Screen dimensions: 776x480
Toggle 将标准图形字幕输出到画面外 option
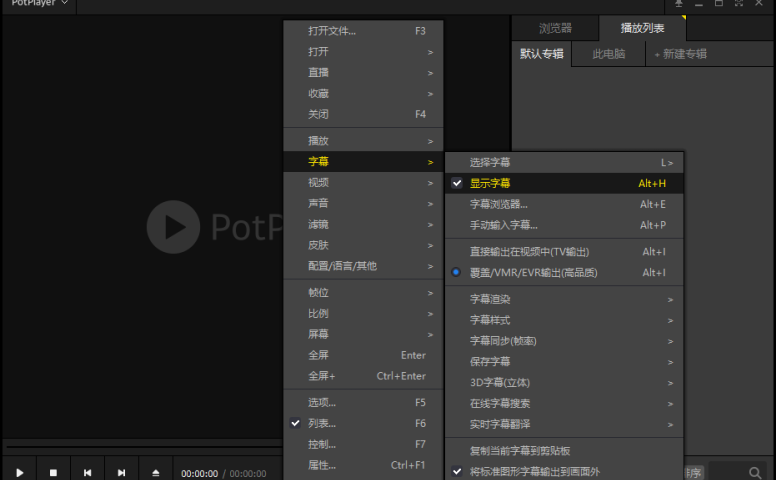pyautogui.click(x=564, y=472)
